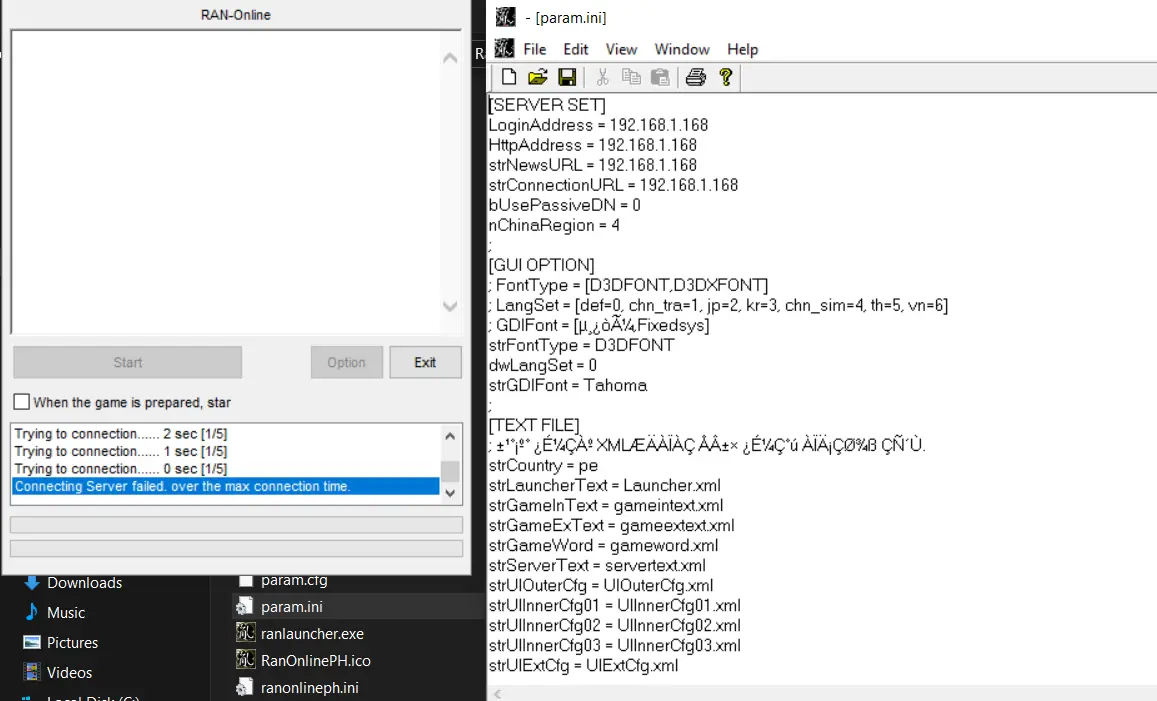This screenshot has width=1157, height=701.
Task: Click the strConnectionURL line in editor
Action: click(613, 185)
